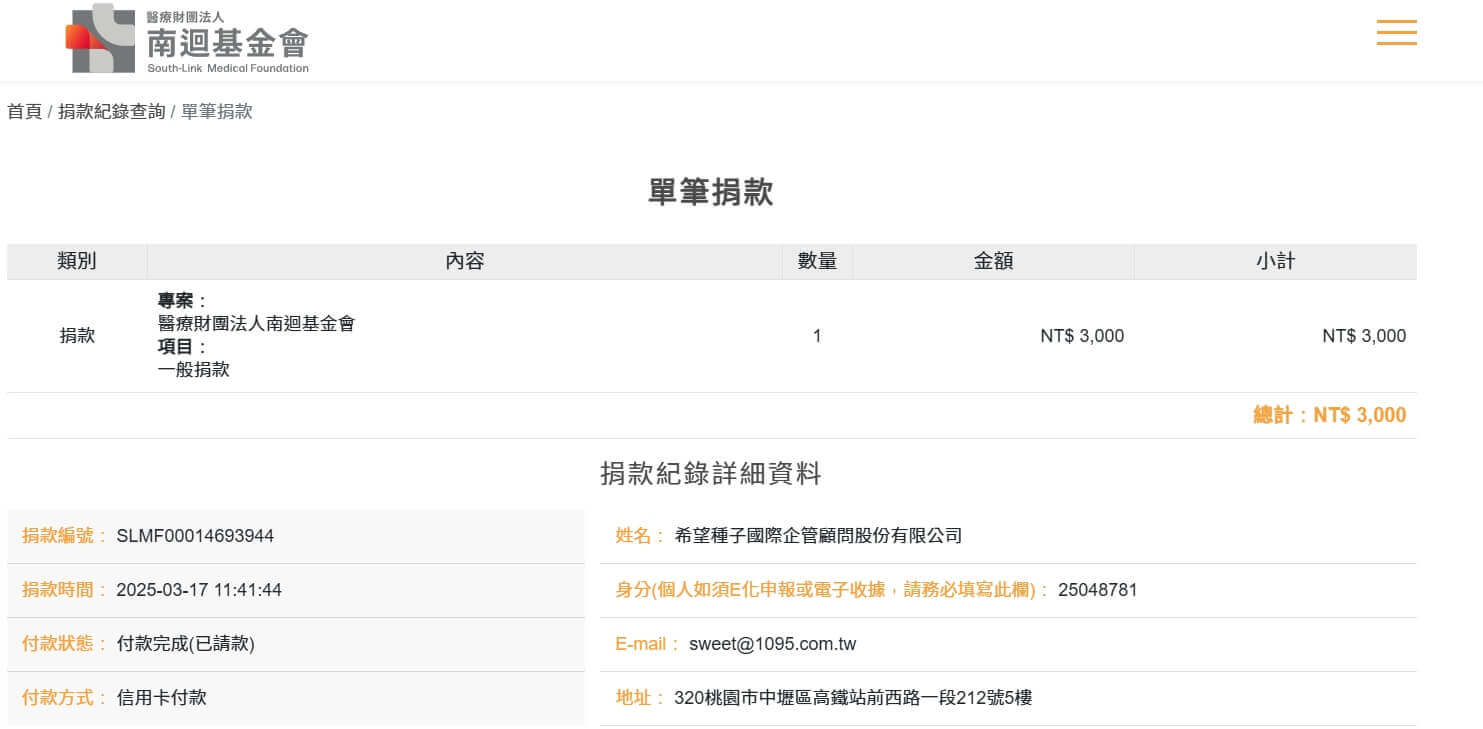The width and height of the screenshot is (1483, 729).
Task: Click the donation time 2025-03-17 11:41:44
Action: (x=199, y=590)
